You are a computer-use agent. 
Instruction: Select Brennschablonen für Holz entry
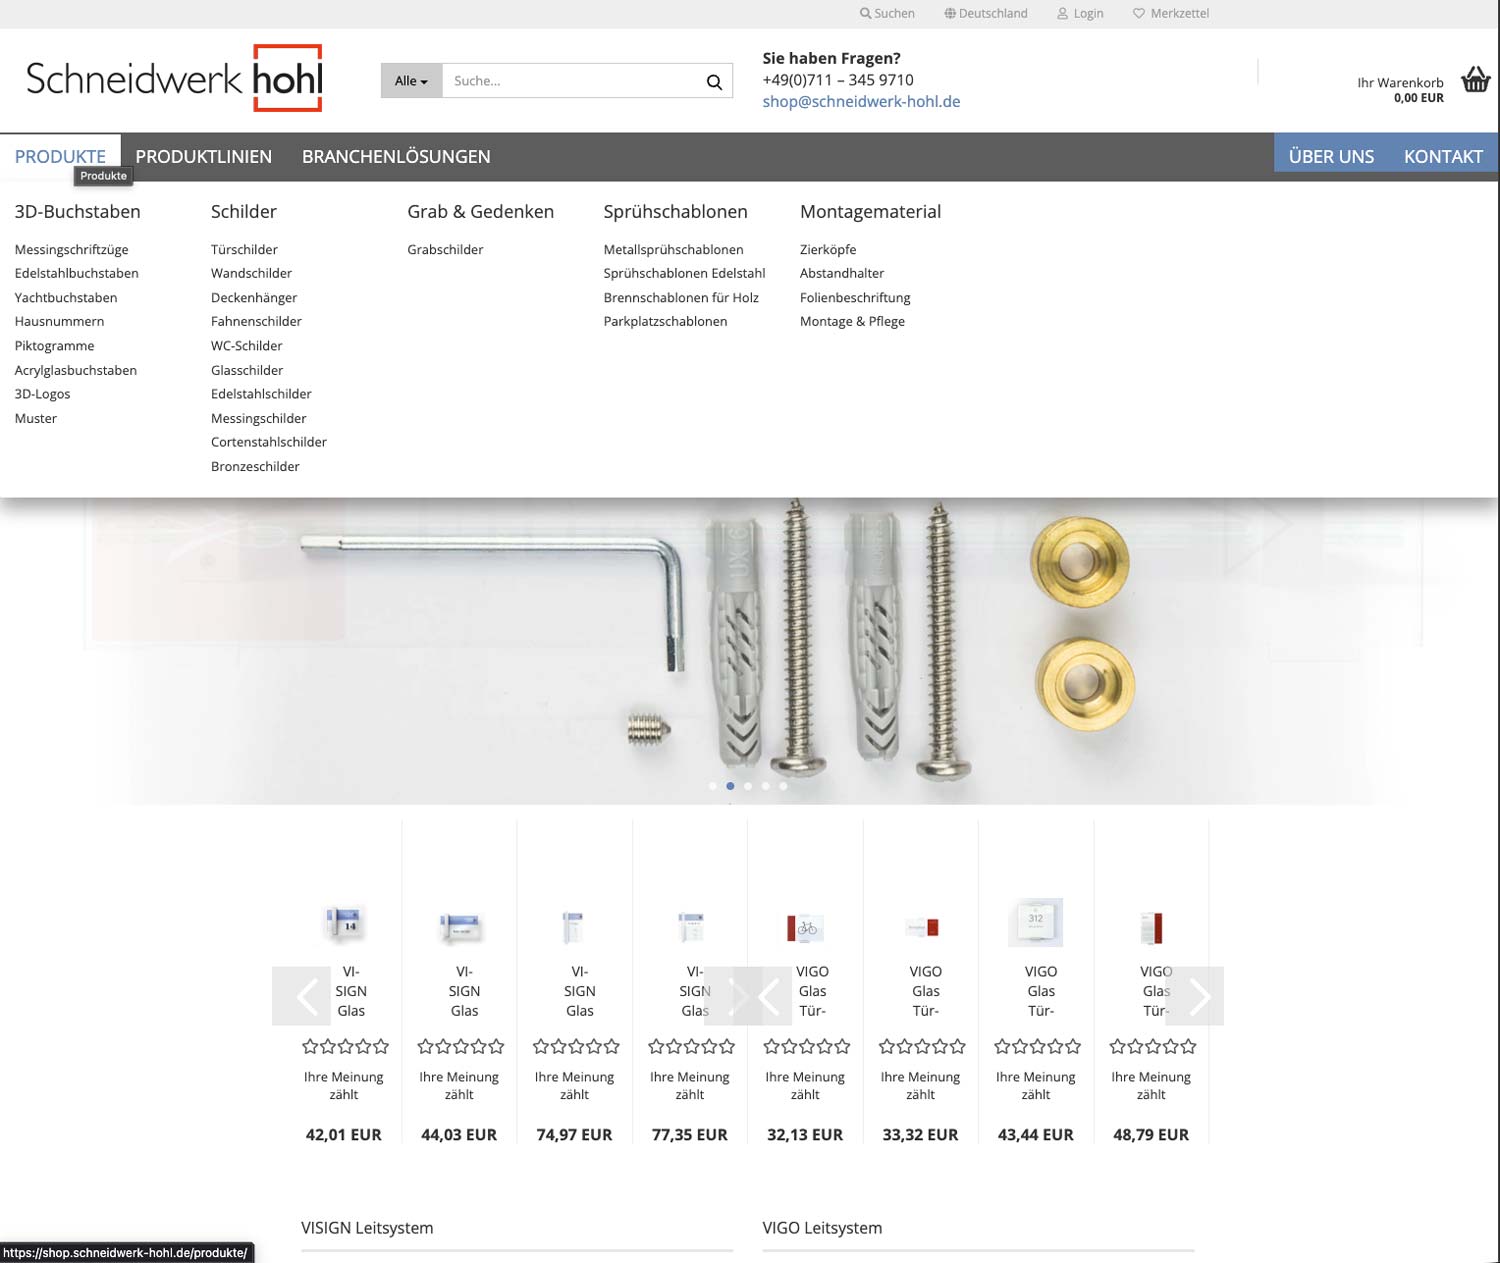coord(681,297)
